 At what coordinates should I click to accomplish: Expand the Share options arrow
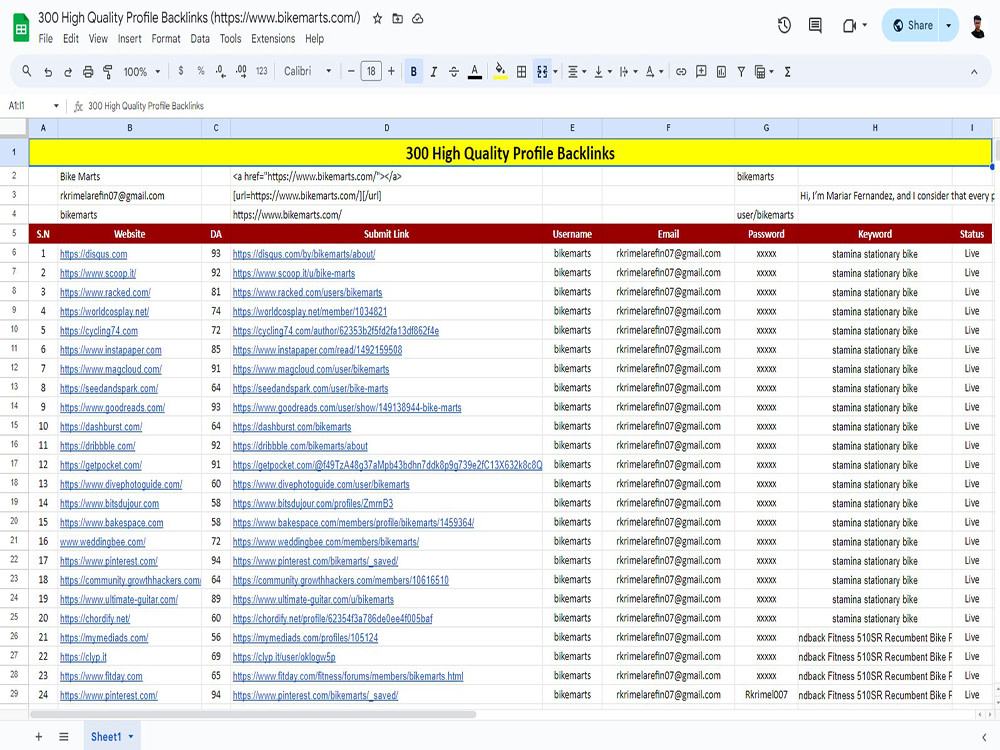pos(948,26)
